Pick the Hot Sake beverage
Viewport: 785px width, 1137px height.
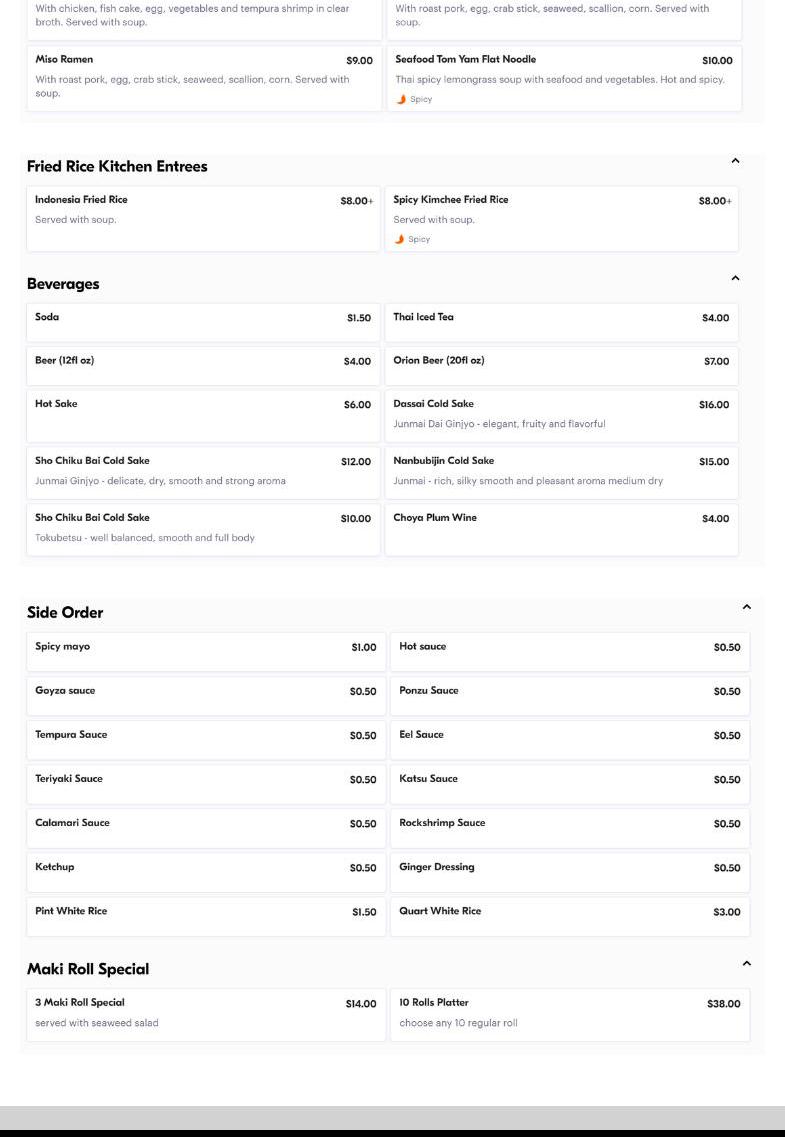pos(203,415)
